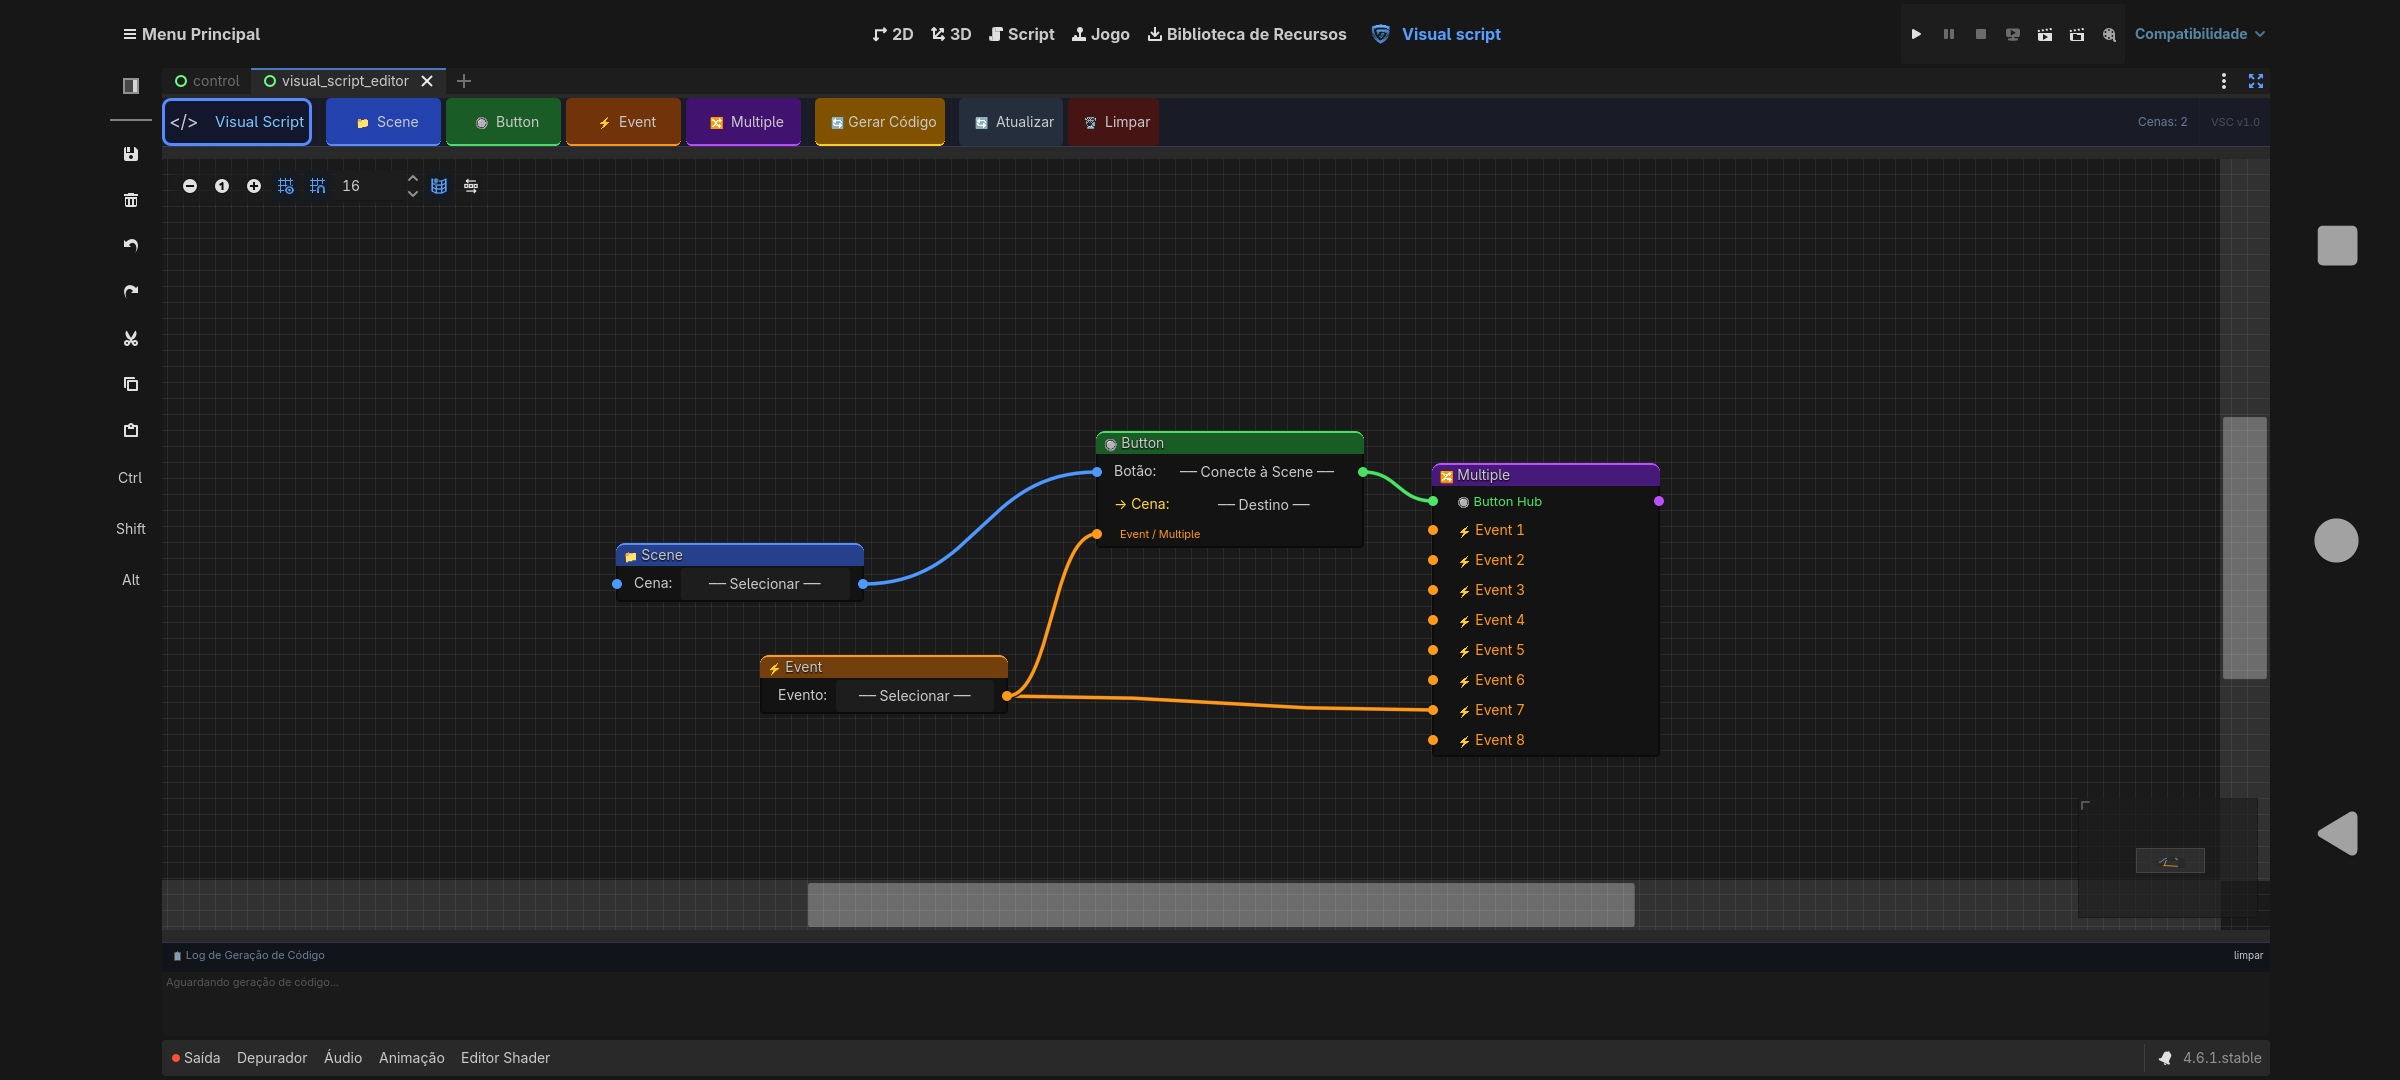Run the current scene with the clapperboard icon
This screenshot has height=1080, width=2400.
tap(2045, 34)
